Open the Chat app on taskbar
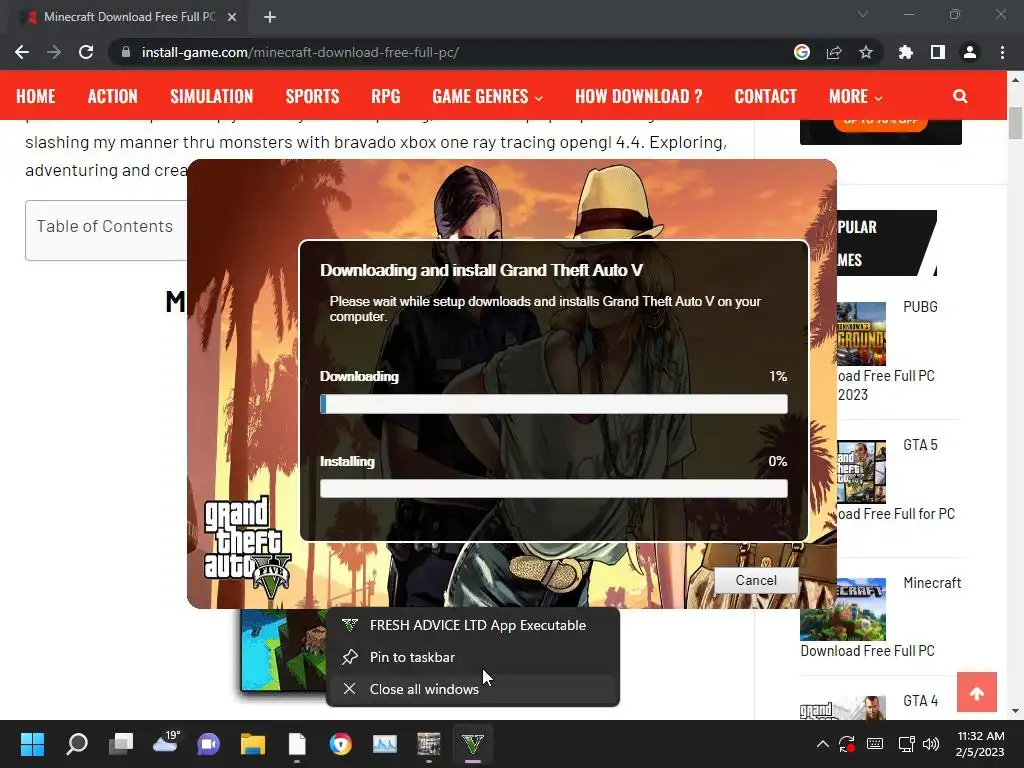This screenshot has height=768, width=1024. click(x=208, y=744)
